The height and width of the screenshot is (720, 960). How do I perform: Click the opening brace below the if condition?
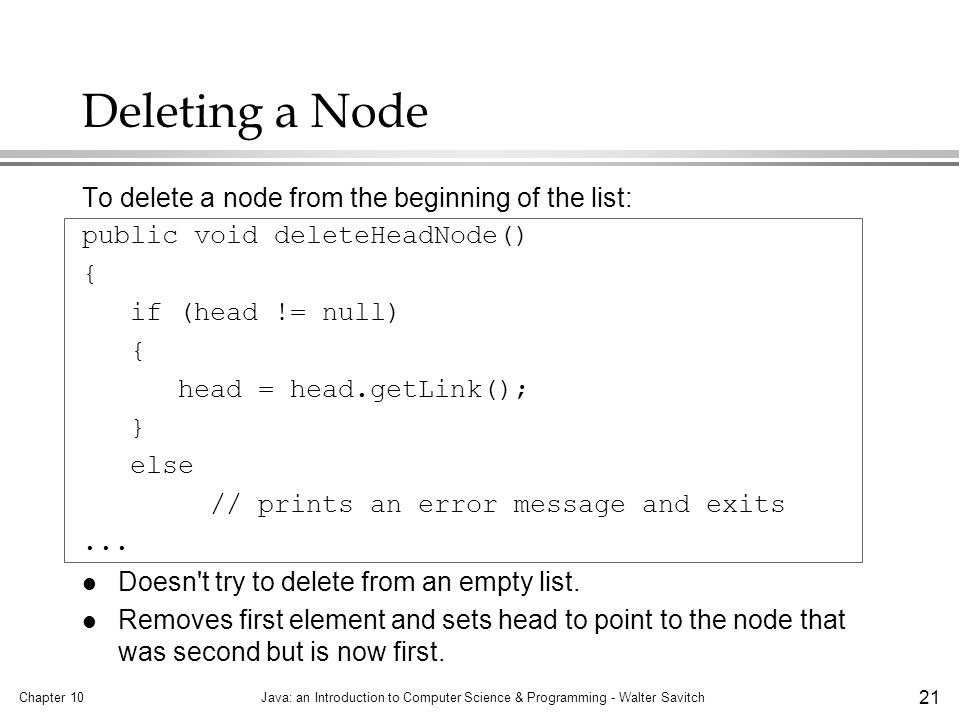click(x=138, y=351)
